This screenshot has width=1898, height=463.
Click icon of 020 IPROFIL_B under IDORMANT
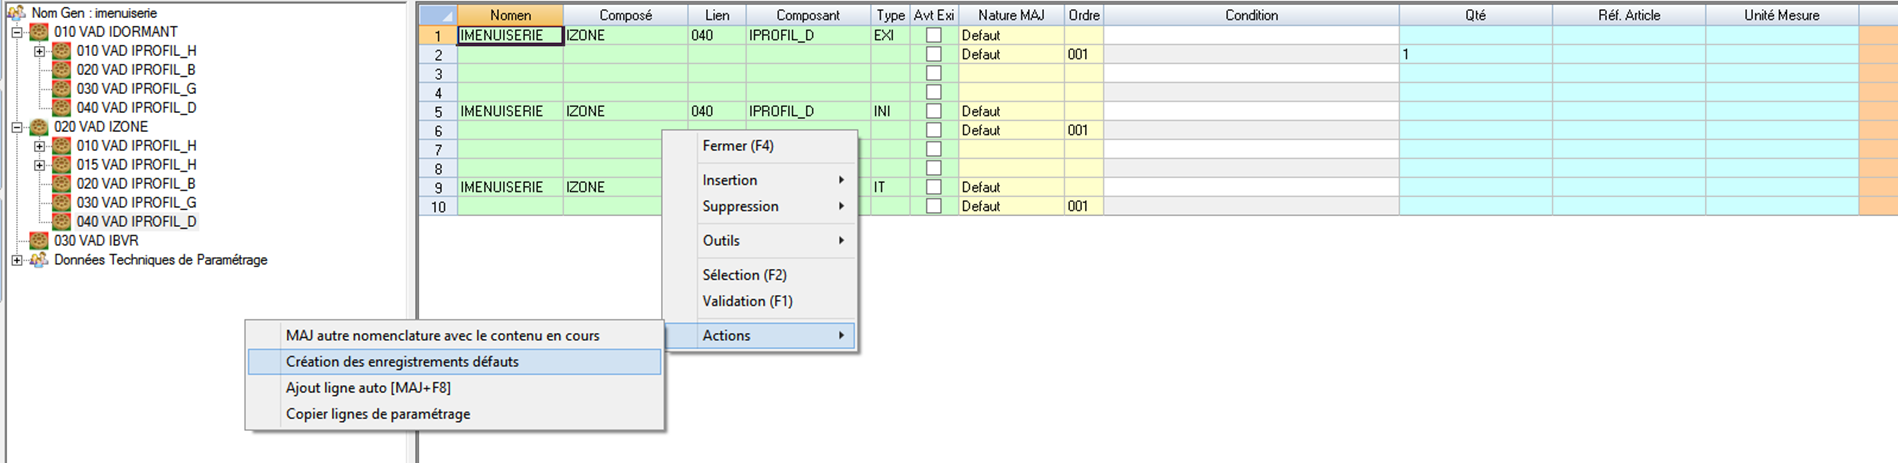(62, 70)
